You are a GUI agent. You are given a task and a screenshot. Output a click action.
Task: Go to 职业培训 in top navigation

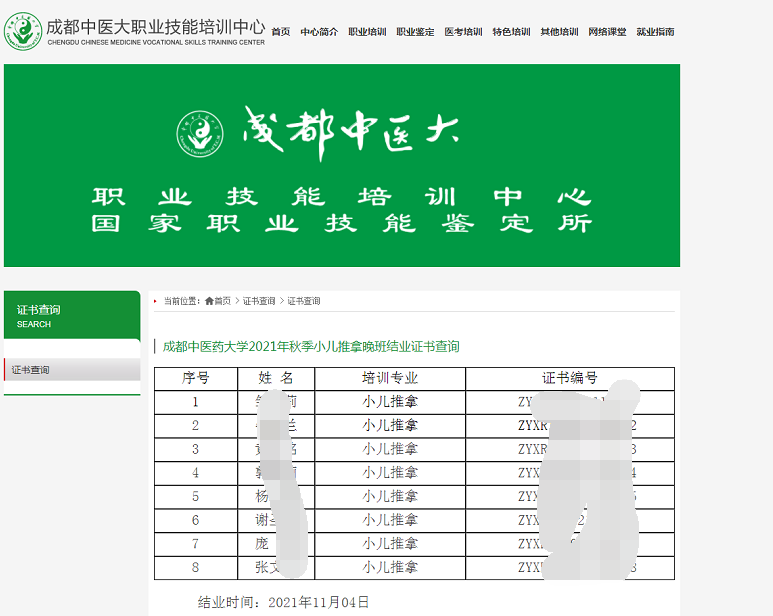point(367,32)
